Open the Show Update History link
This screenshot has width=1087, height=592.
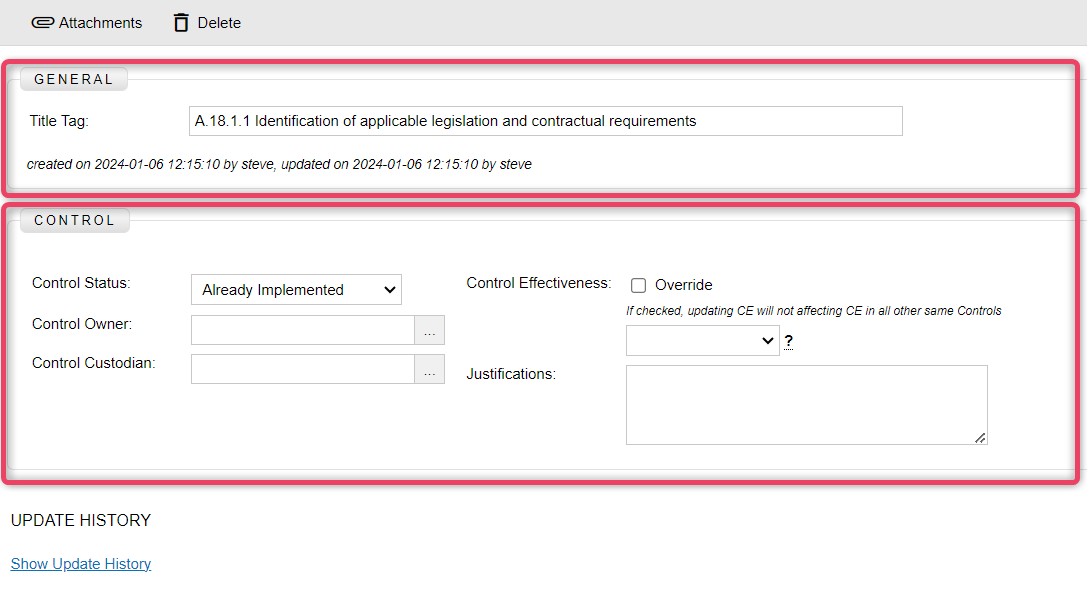(80, 564)
